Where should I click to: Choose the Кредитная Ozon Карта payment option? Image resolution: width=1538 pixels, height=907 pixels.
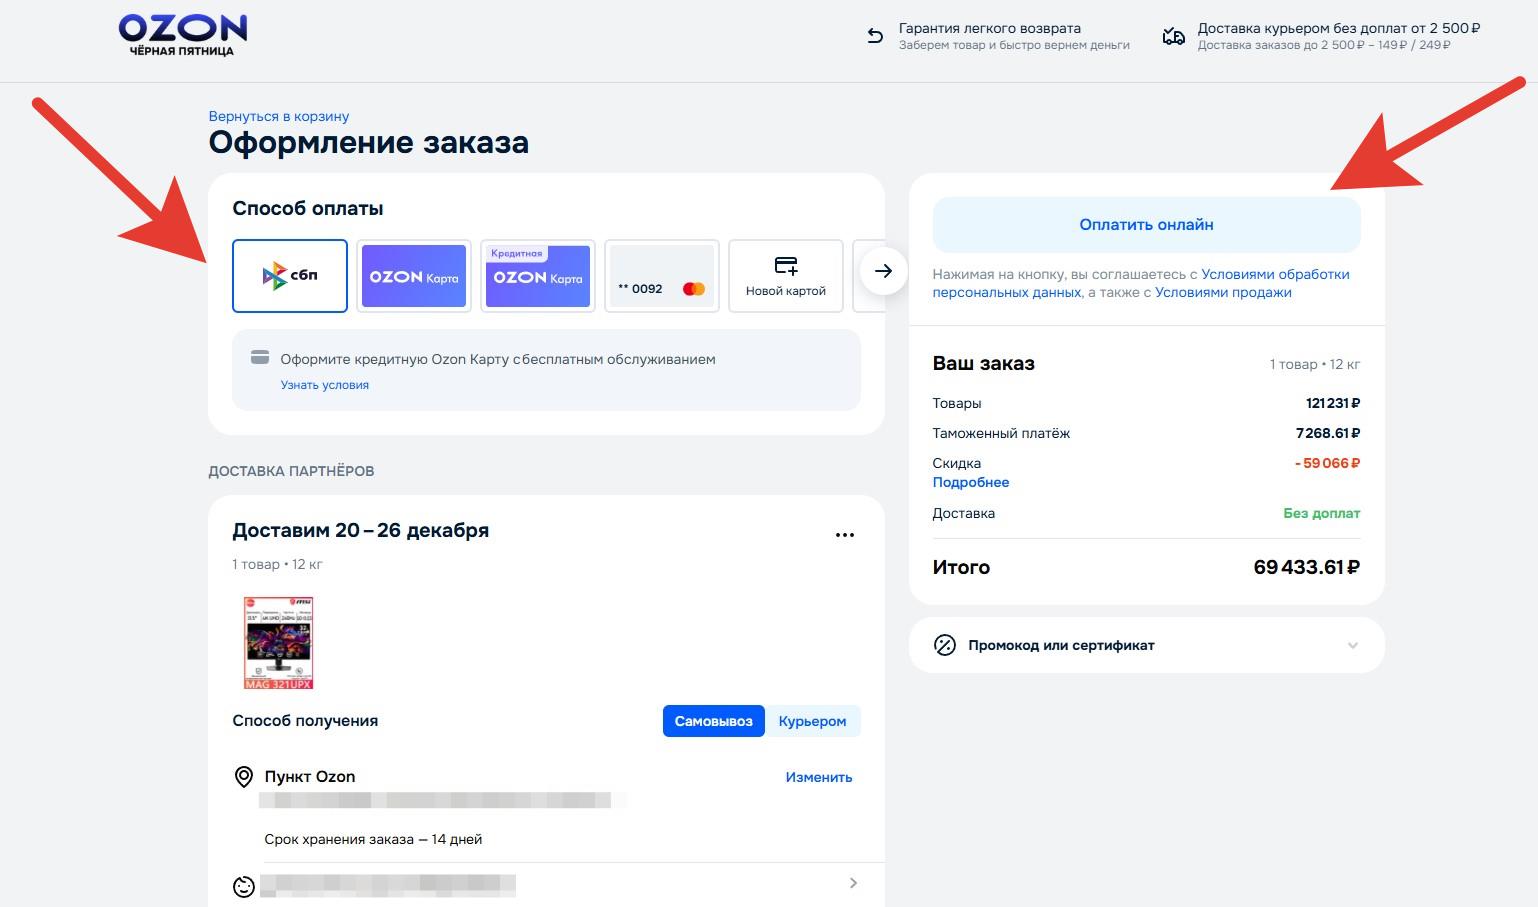(x=538, y=276)
